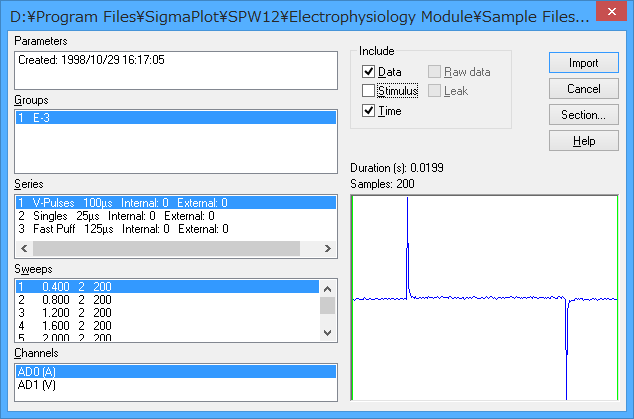Viewport: 634px width, 419px height.
Task: Click the Parameters text box
Action: pos(176,70)
